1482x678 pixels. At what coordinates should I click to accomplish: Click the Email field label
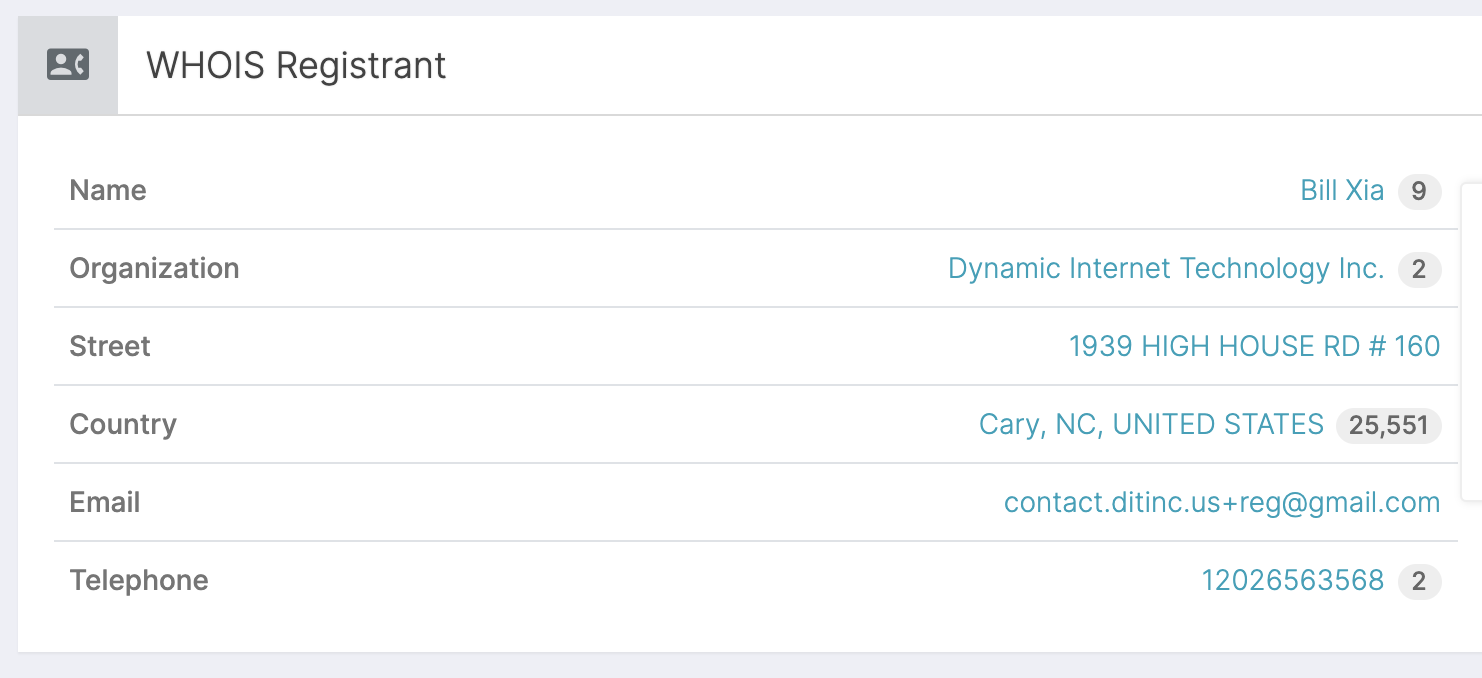click(x=105, y=502)
